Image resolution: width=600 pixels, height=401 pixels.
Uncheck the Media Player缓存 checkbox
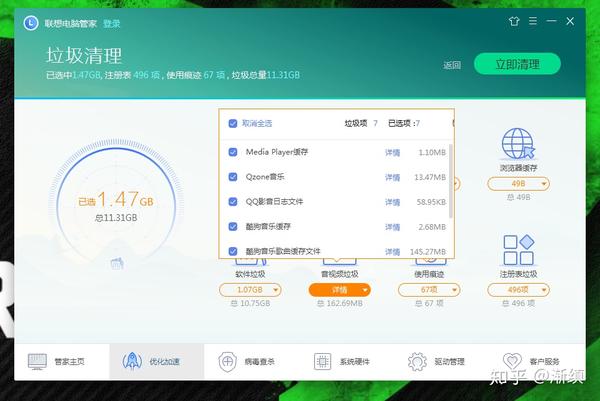(x=233, y=152)
